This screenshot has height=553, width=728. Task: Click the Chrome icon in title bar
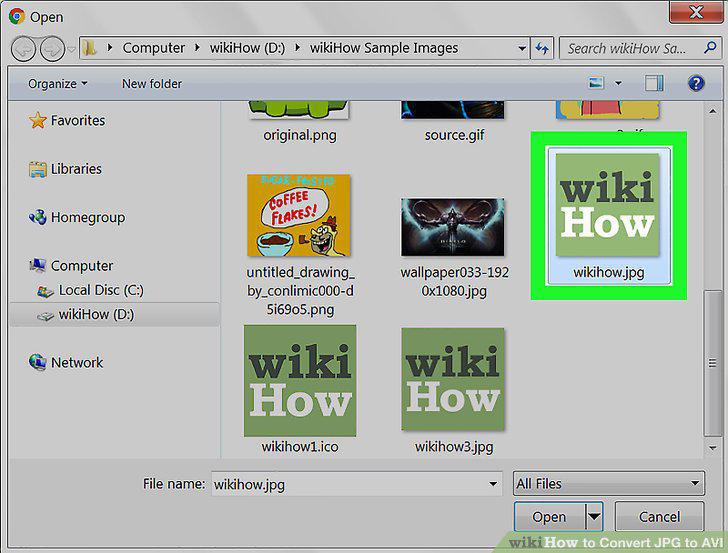[17, 16]
